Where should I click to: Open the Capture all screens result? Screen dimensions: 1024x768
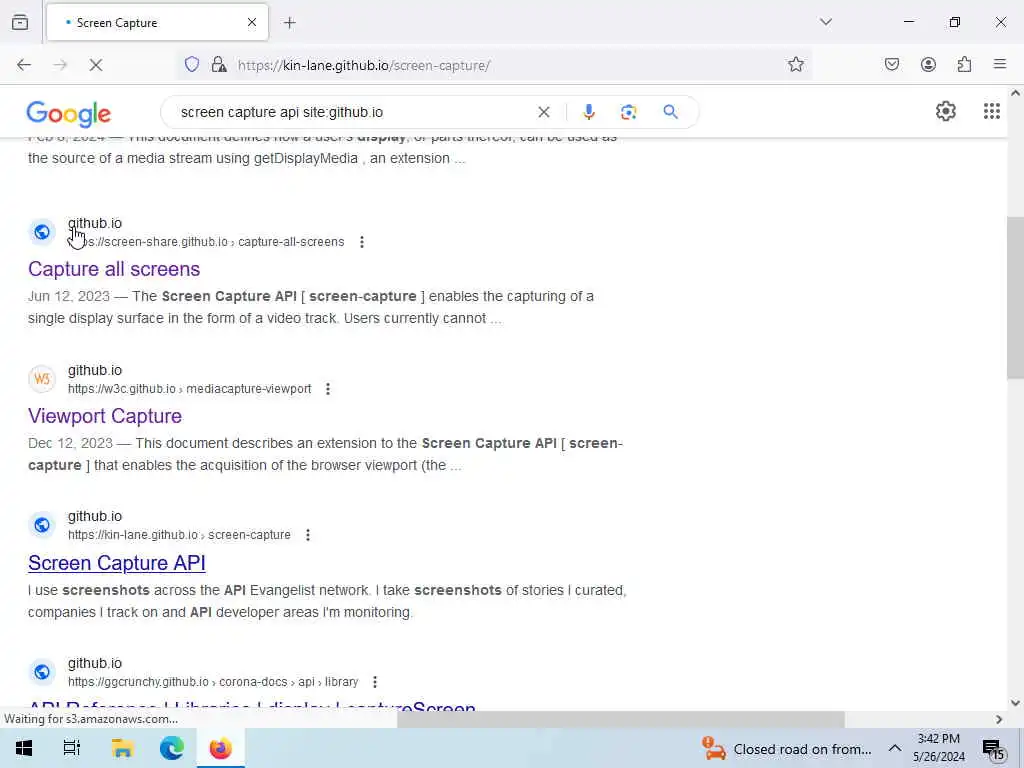[x=114, y=269]
